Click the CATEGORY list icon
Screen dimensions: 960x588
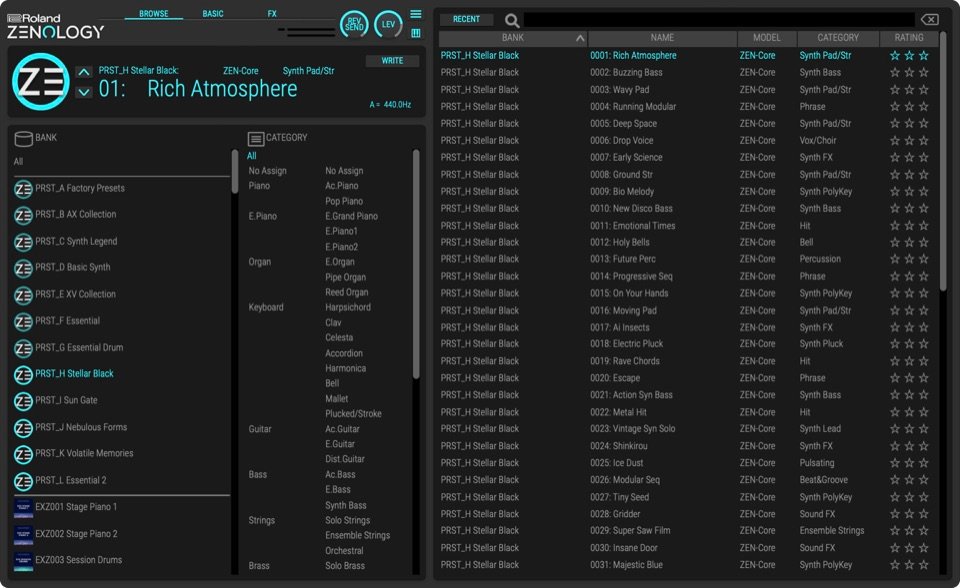click(x=256, y=139)
